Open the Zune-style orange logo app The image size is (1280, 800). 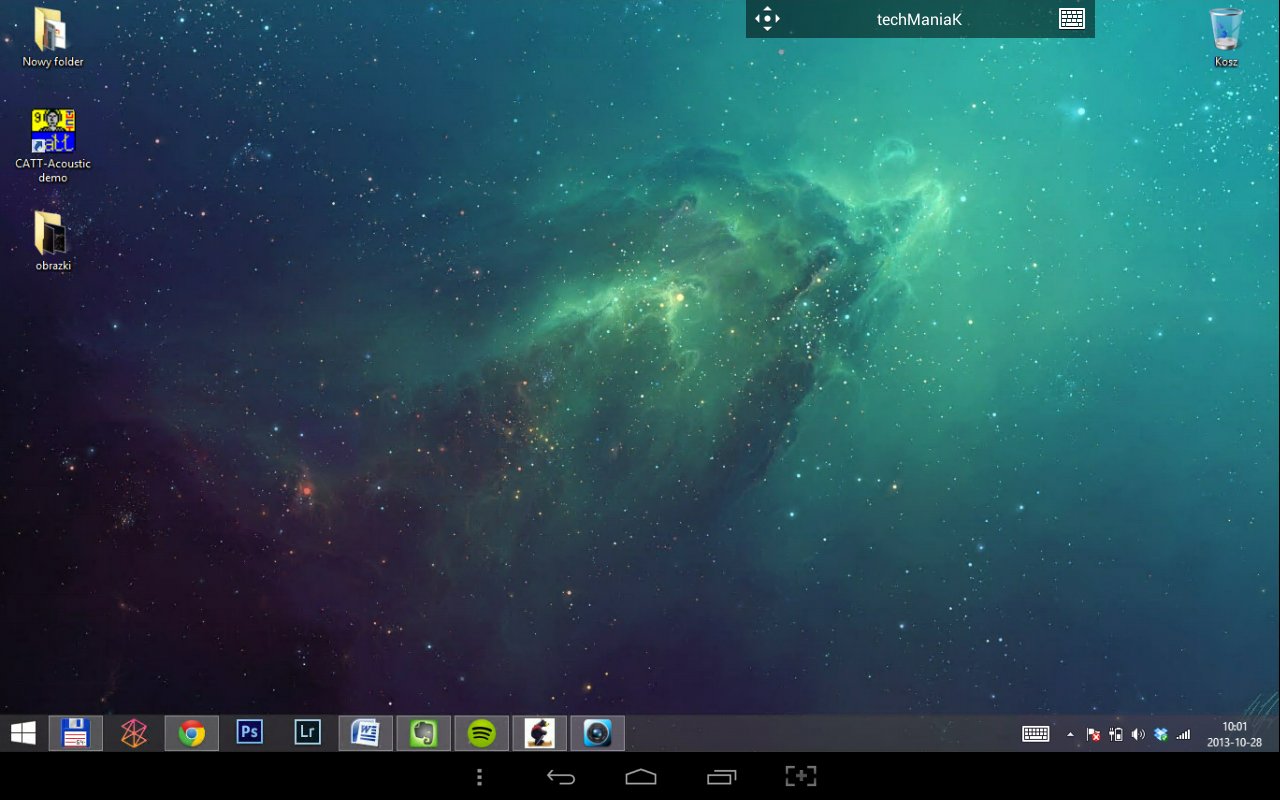click(x=134, y=734)
